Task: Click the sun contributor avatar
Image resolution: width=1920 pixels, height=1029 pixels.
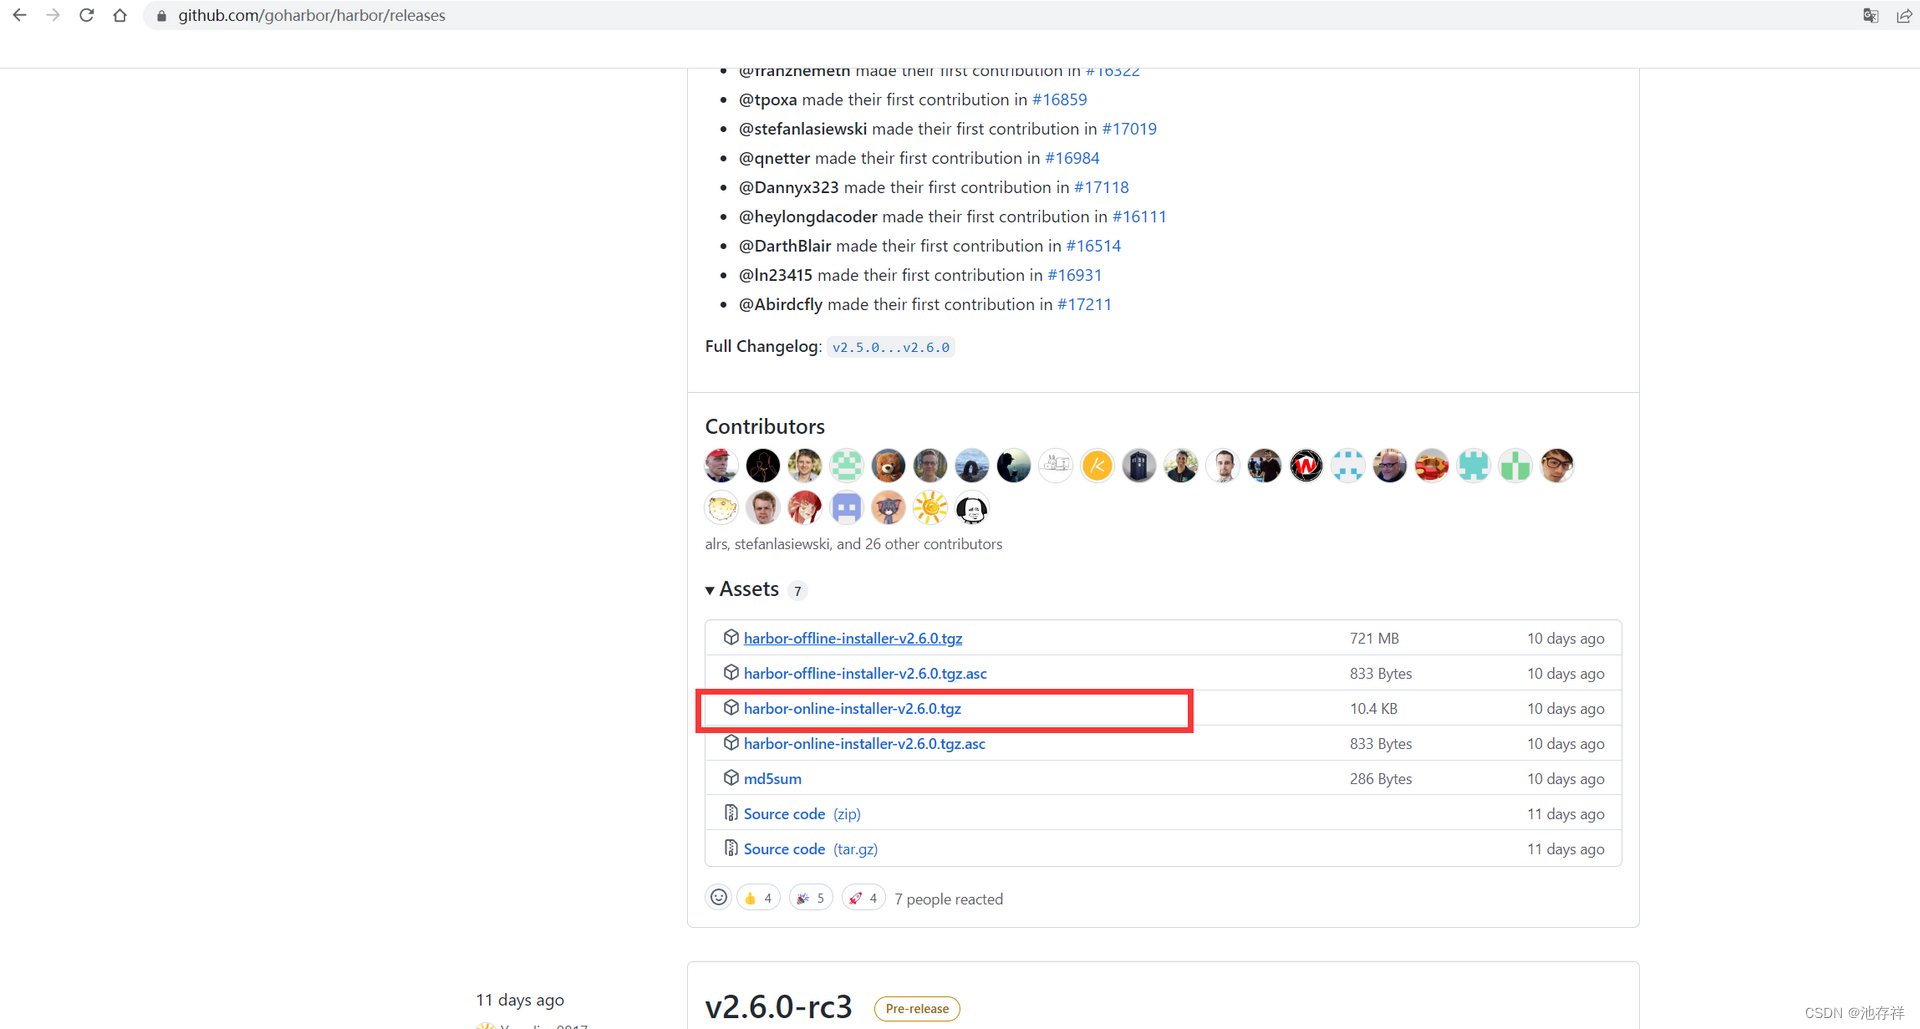Action: click(x=930, y=508)
